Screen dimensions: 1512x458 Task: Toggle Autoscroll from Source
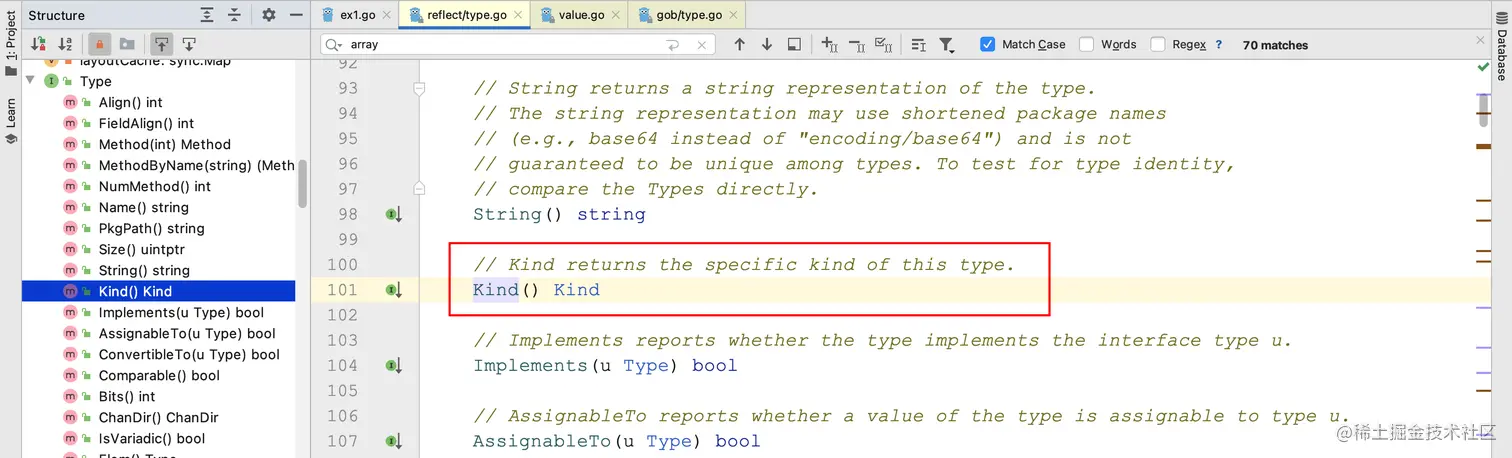coord(189,44)
